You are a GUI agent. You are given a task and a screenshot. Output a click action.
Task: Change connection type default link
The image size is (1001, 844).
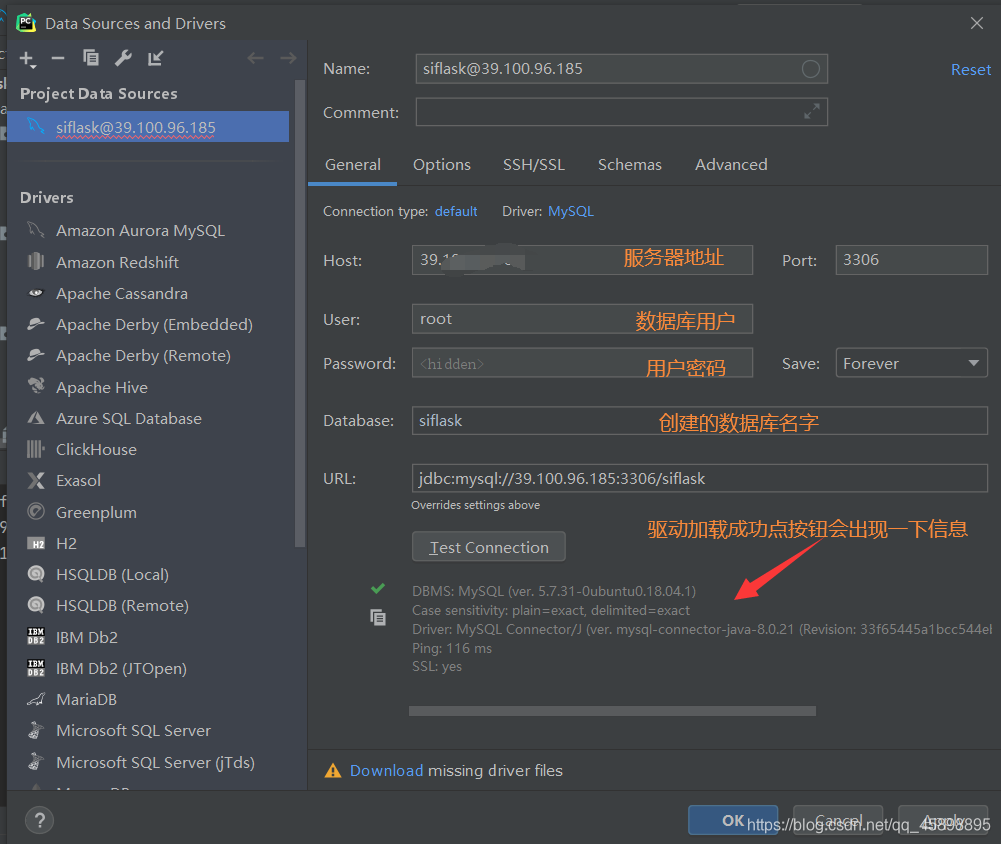click(456, 211)
